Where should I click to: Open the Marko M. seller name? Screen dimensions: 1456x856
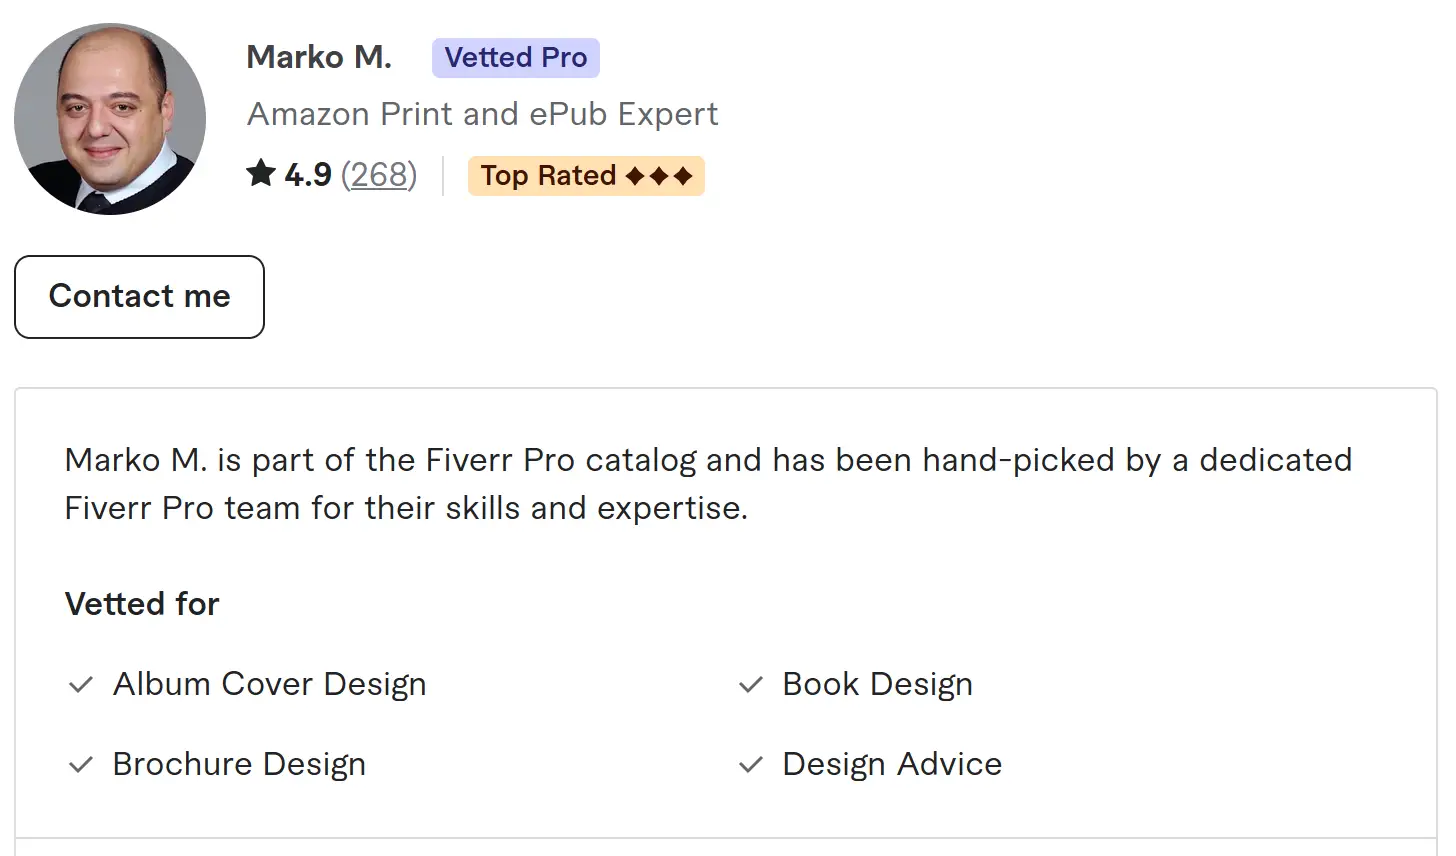[x=319, y=57]
